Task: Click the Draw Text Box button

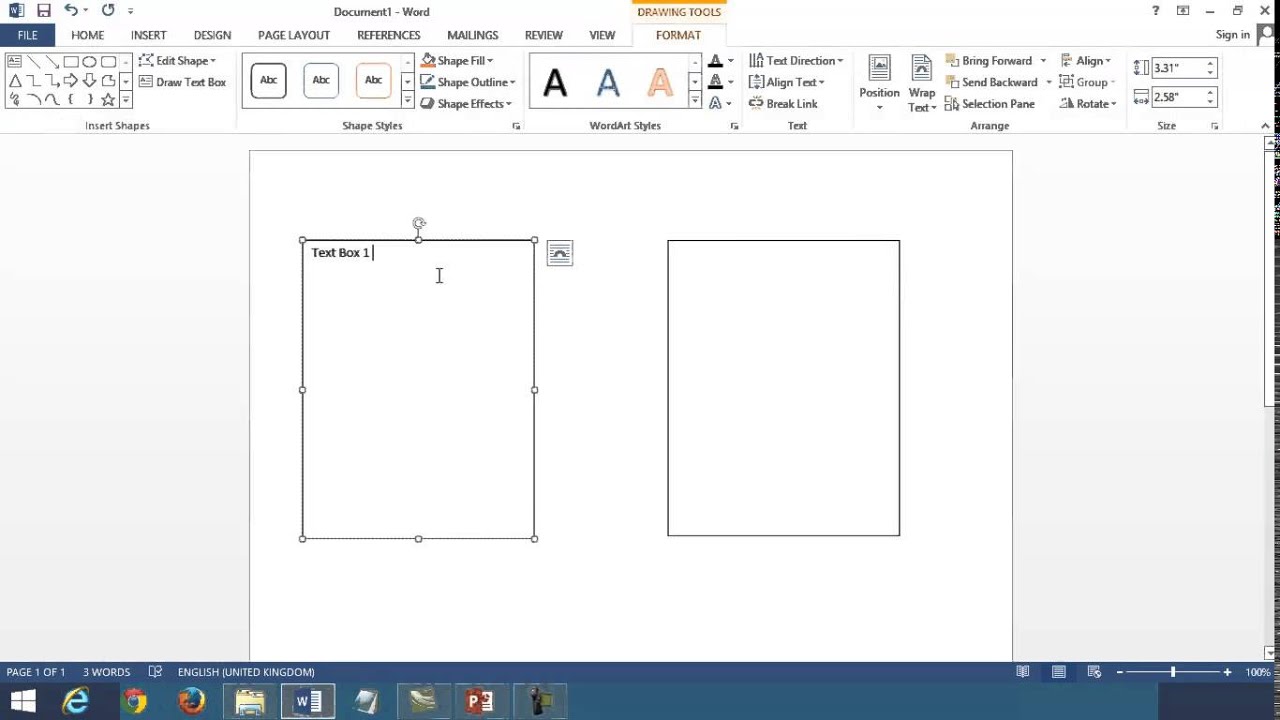Action: coord(182,82)
